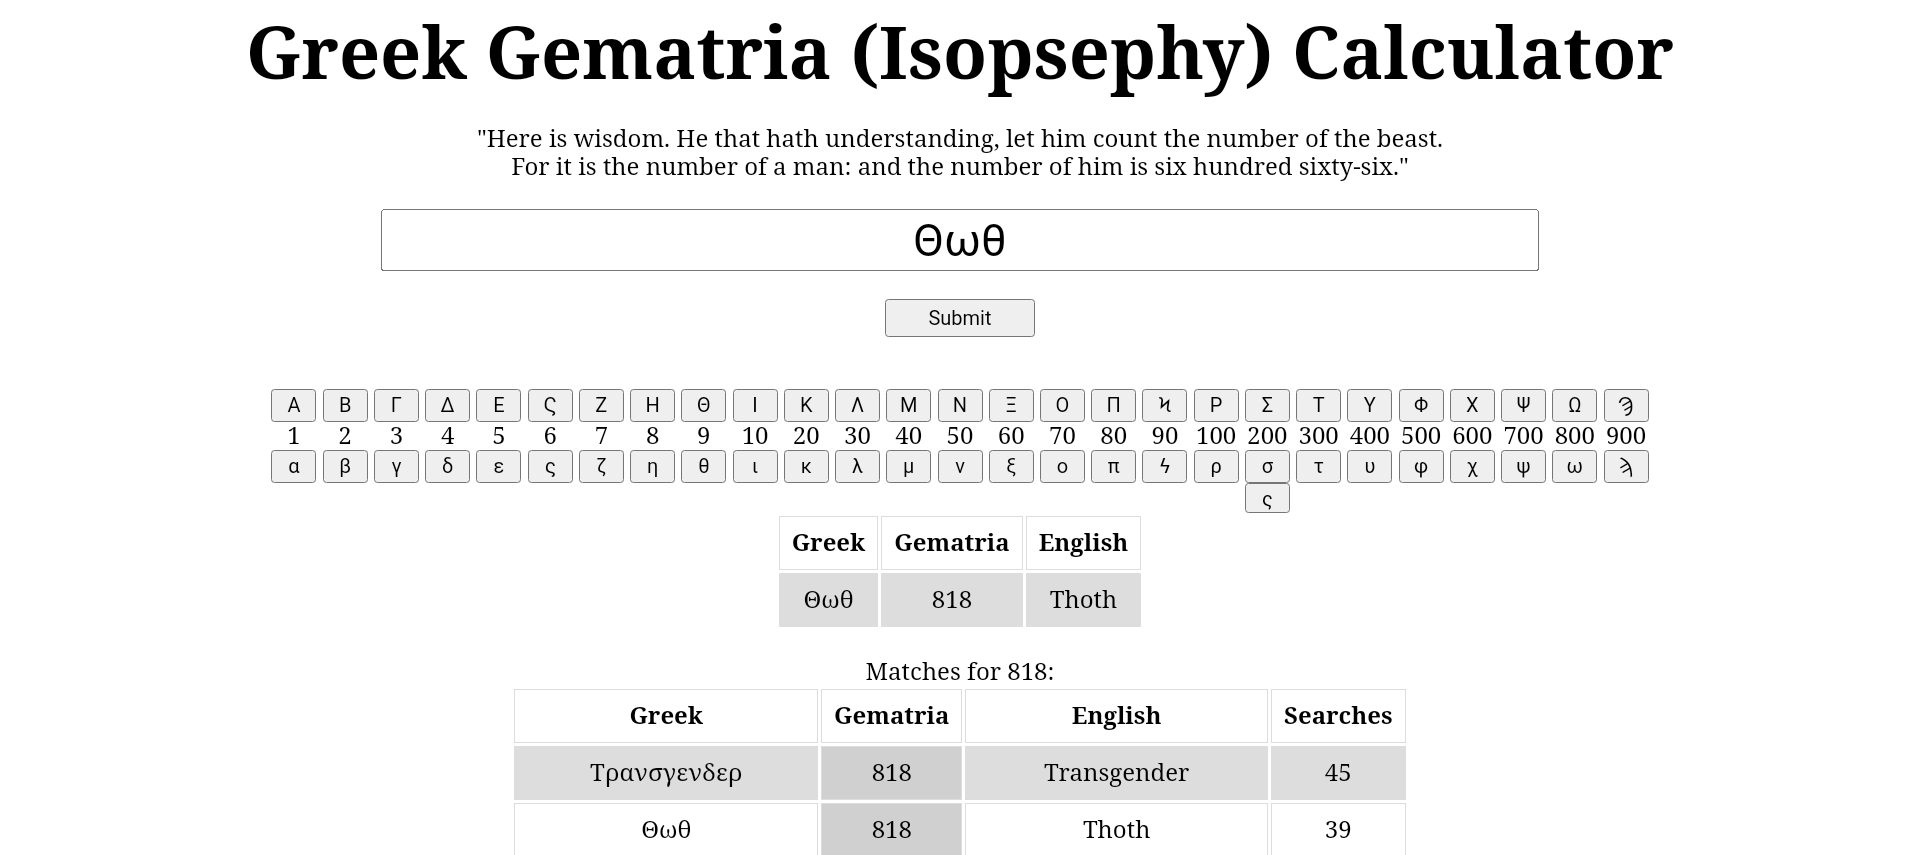Insert lowercase lambda letter
This screenshot has width=1920, height=855.
point(857,467)
